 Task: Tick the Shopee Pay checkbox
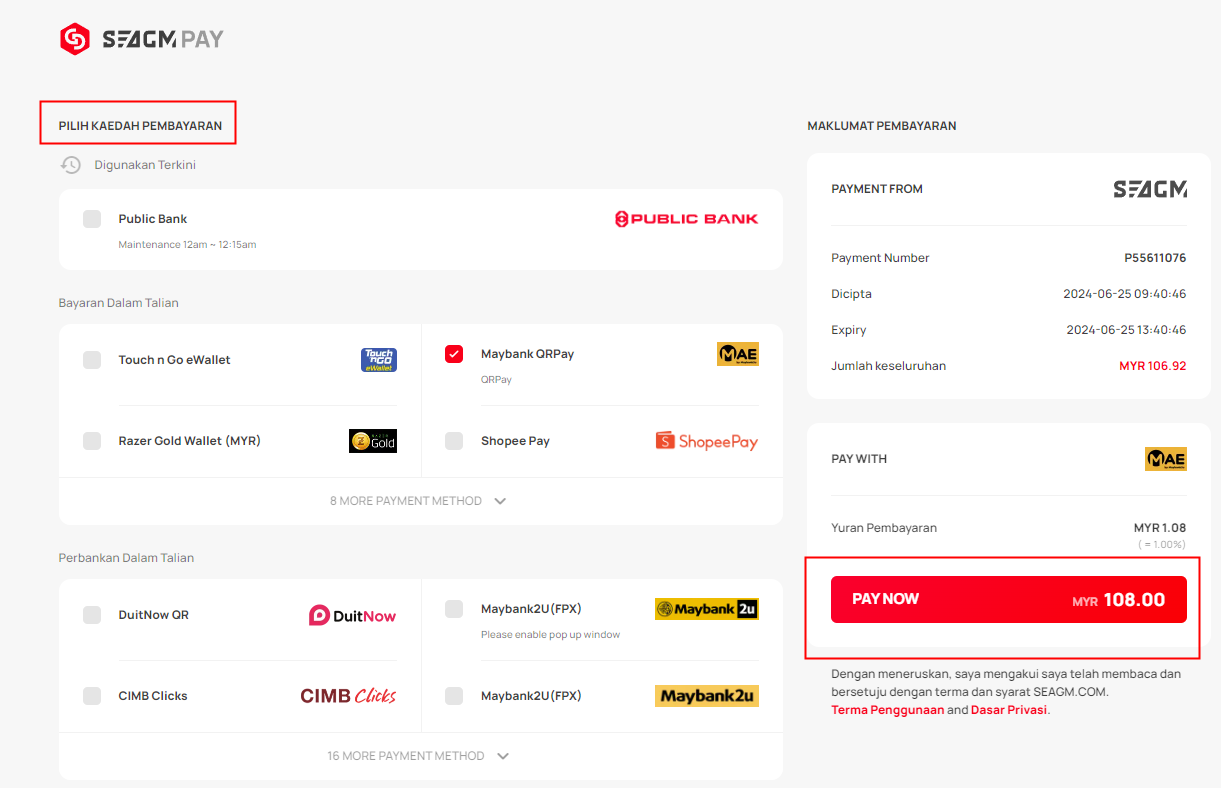pyautogui.click(x=454, y=441)
